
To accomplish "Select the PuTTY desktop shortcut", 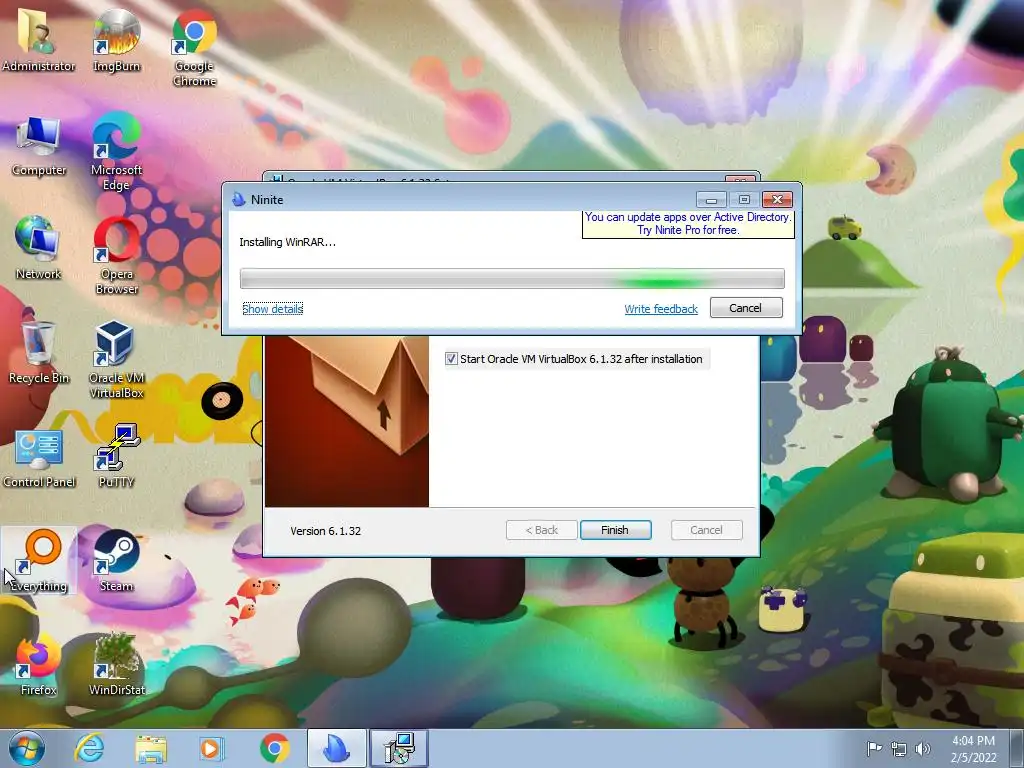I will [x=116, y=456].
